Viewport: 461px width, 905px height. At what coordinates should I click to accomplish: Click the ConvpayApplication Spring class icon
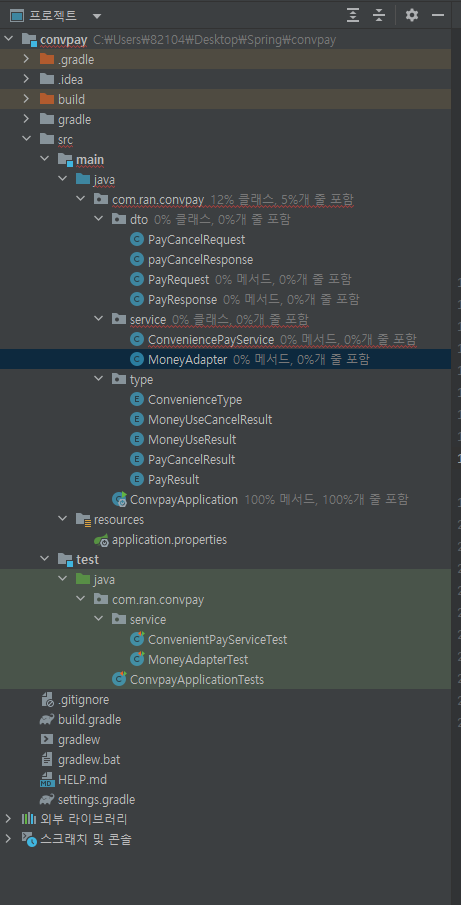pyautogui.click(x=119, y=499)
